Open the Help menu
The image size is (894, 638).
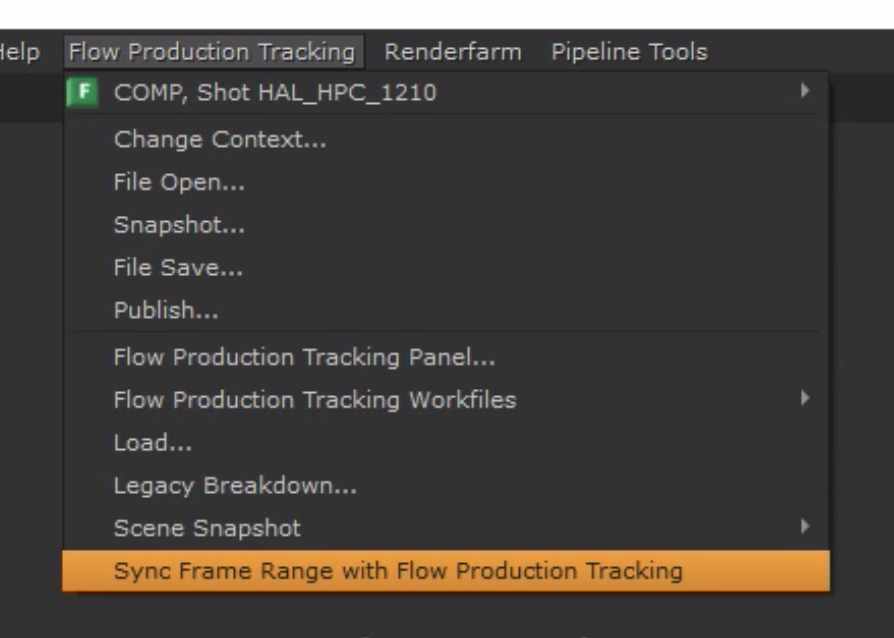point(18,52)
